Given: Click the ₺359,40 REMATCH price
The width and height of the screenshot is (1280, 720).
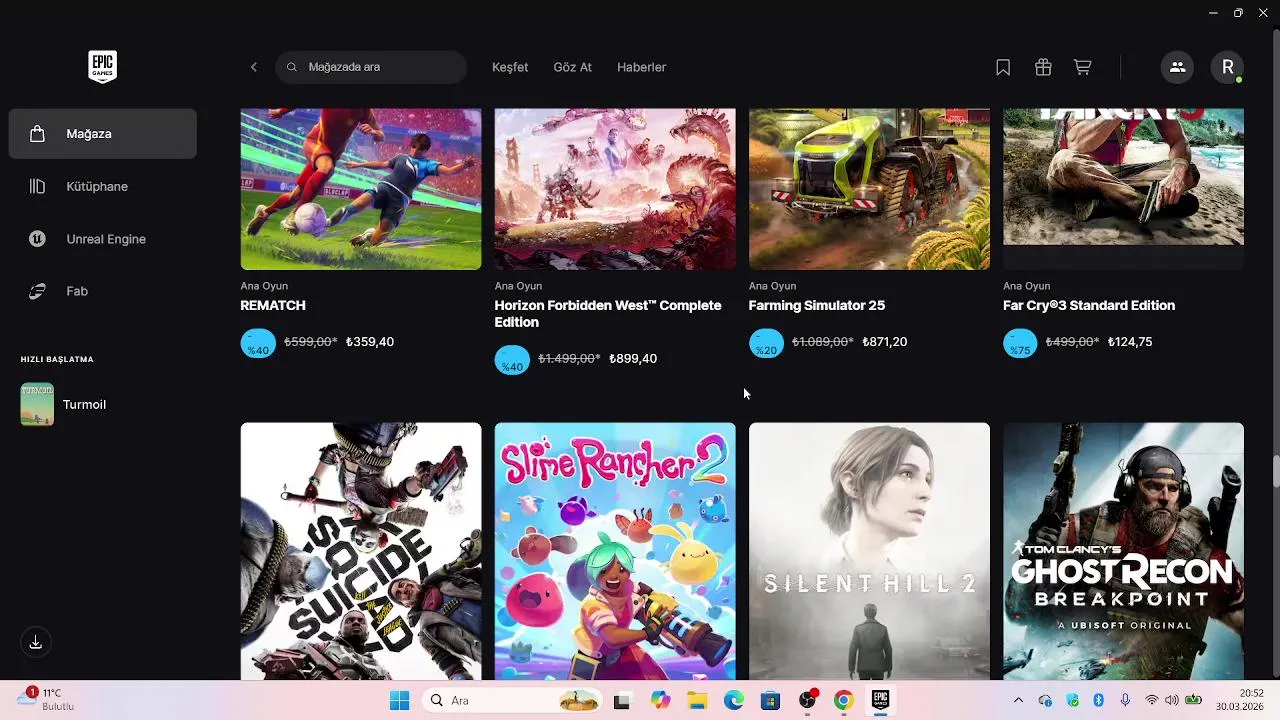Looking at the screenshot, I should 370,342.
